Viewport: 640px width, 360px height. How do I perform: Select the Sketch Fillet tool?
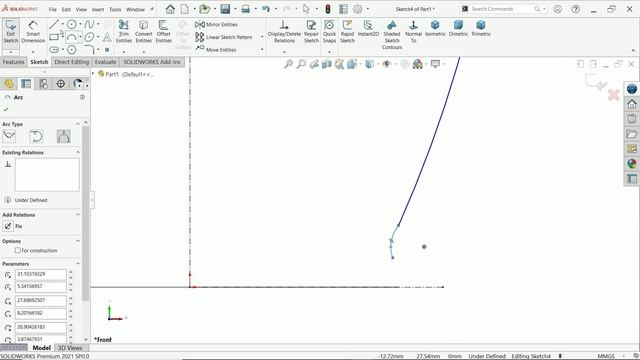(89, 50)
